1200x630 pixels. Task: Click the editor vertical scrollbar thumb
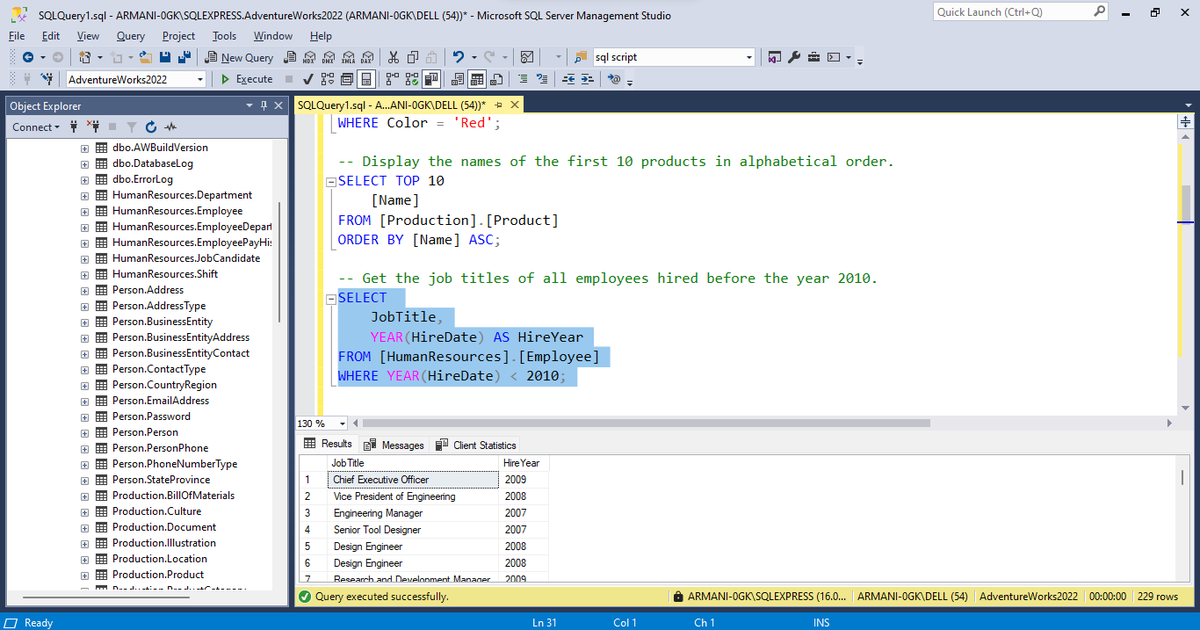point(1186,201)
